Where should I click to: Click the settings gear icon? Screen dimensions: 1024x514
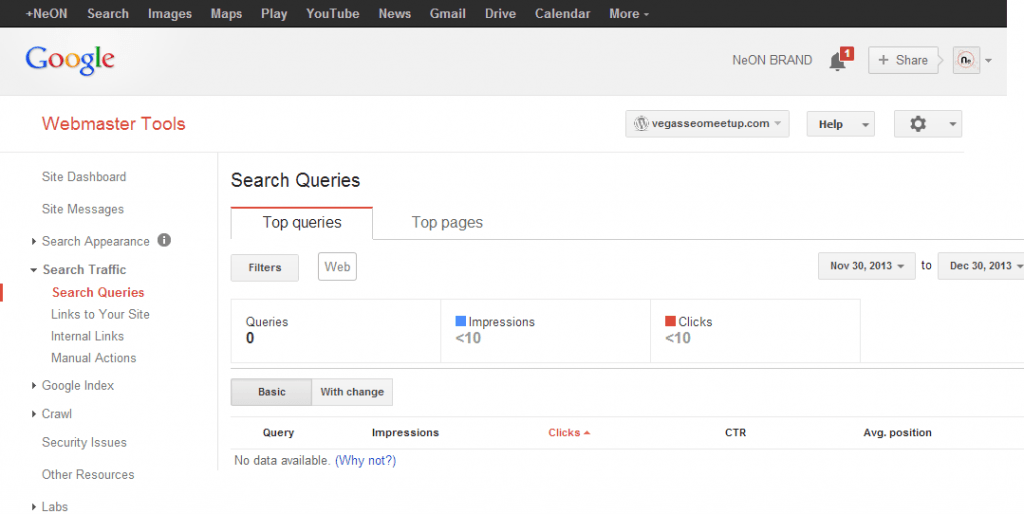point(918,123)
